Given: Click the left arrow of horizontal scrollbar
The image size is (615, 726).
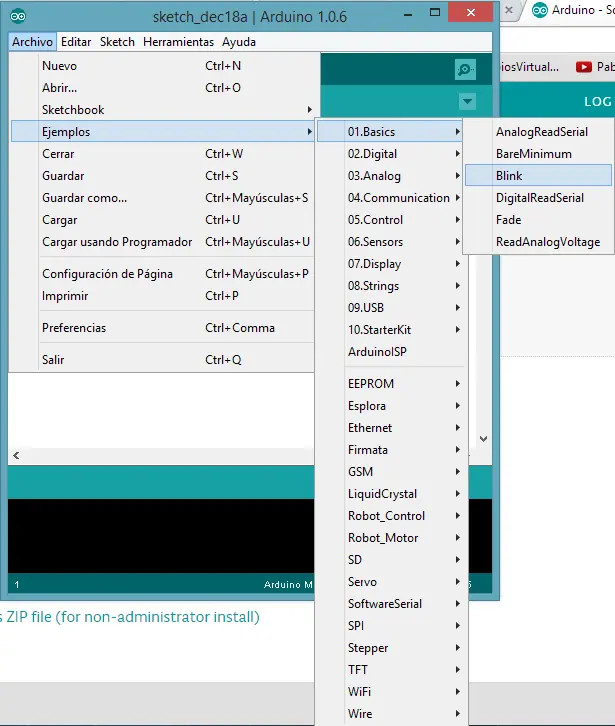Looking at the screenshot, I should click(x=16, y=456).
